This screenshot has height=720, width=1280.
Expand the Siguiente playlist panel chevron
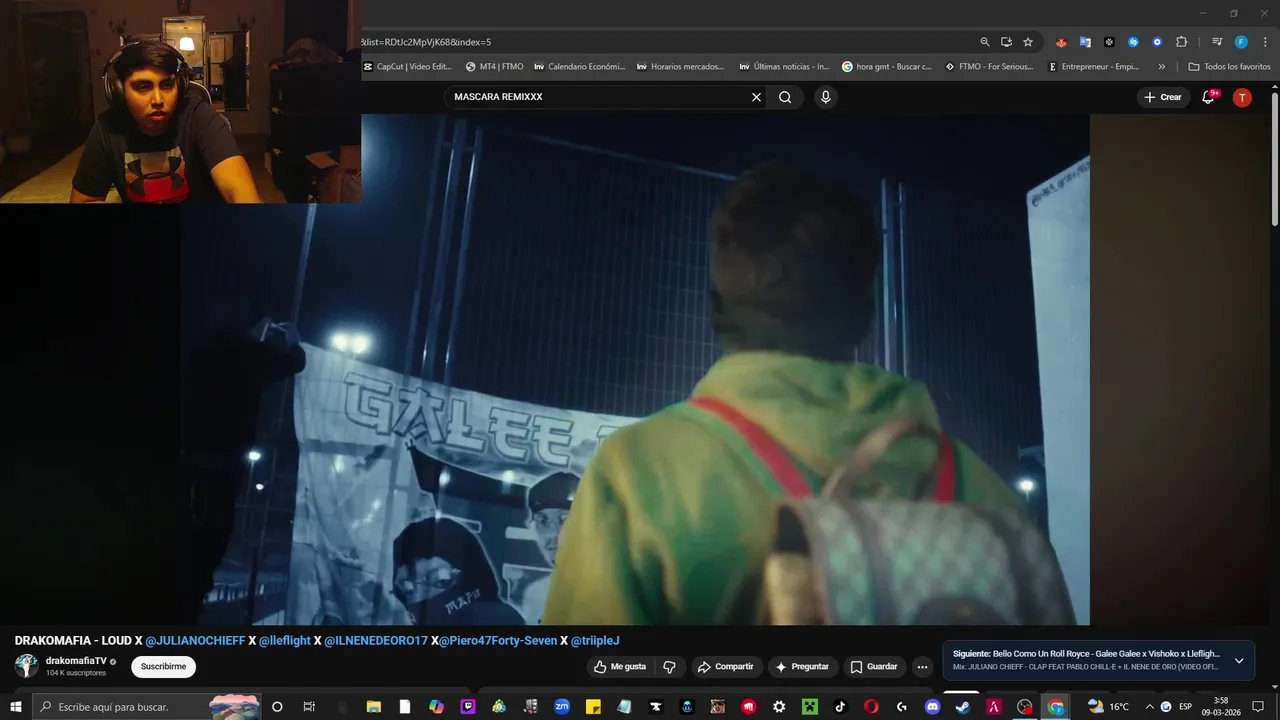1239,661
